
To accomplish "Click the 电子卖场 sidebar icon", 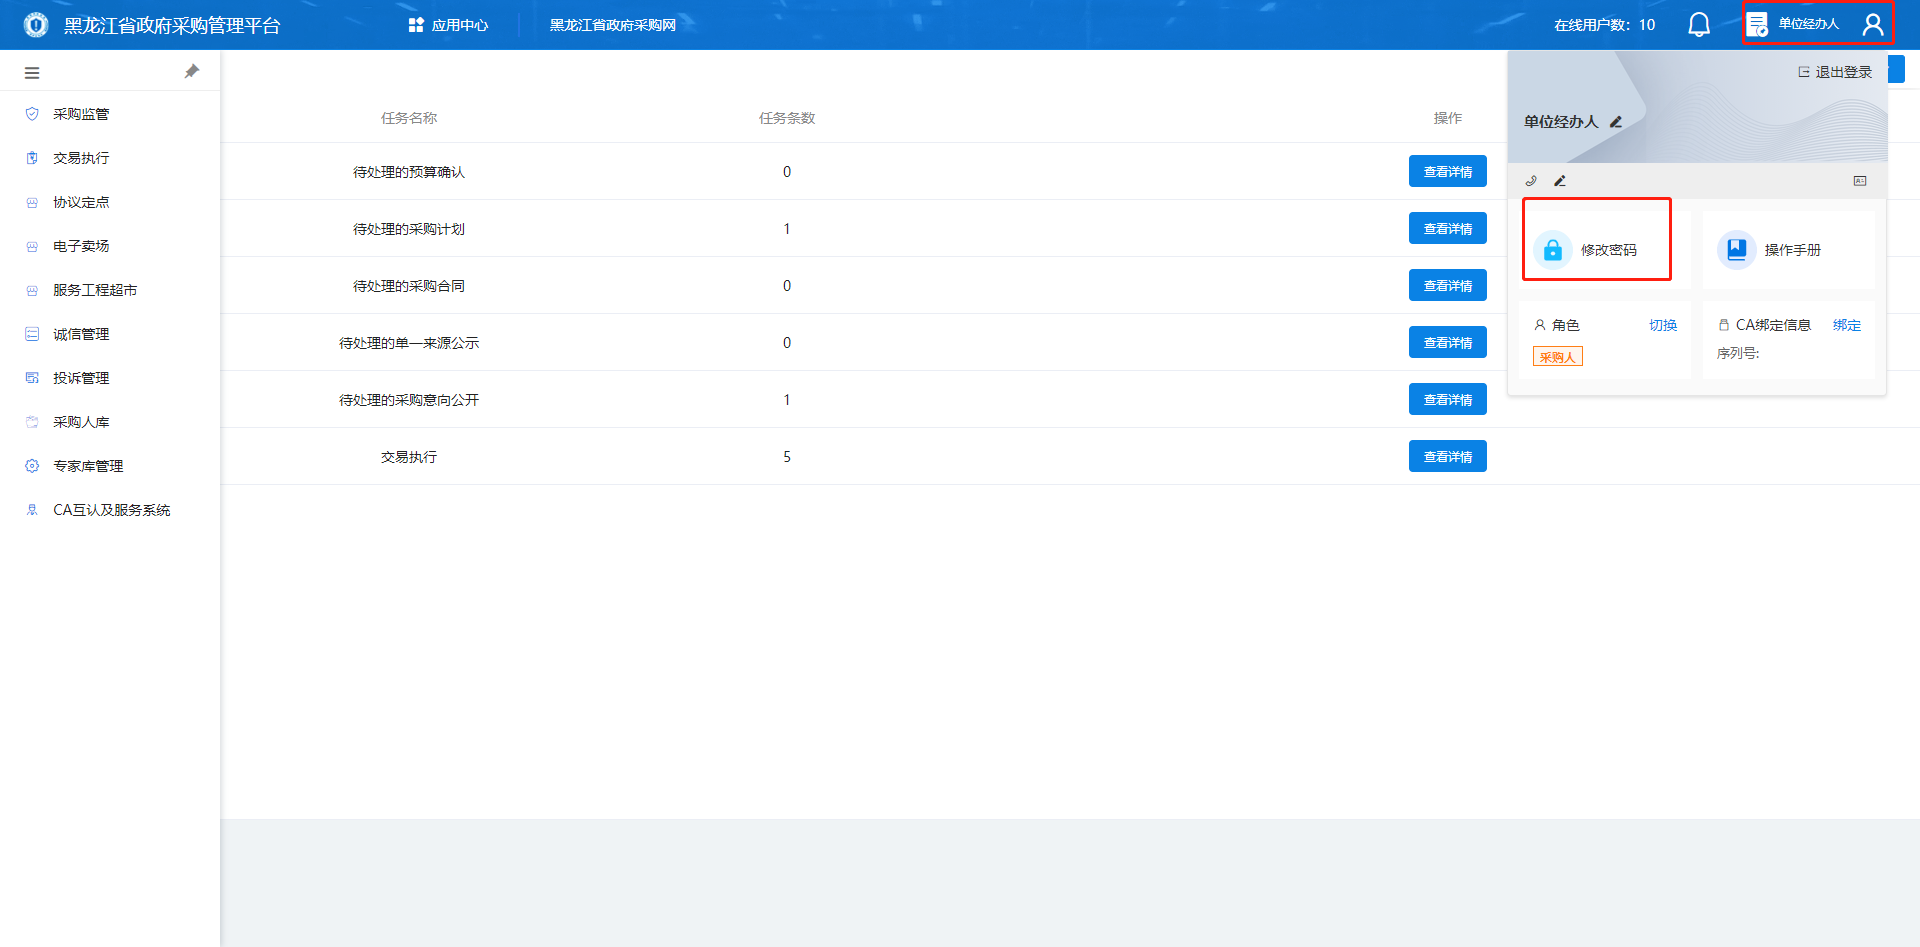I will pos(32,246).
